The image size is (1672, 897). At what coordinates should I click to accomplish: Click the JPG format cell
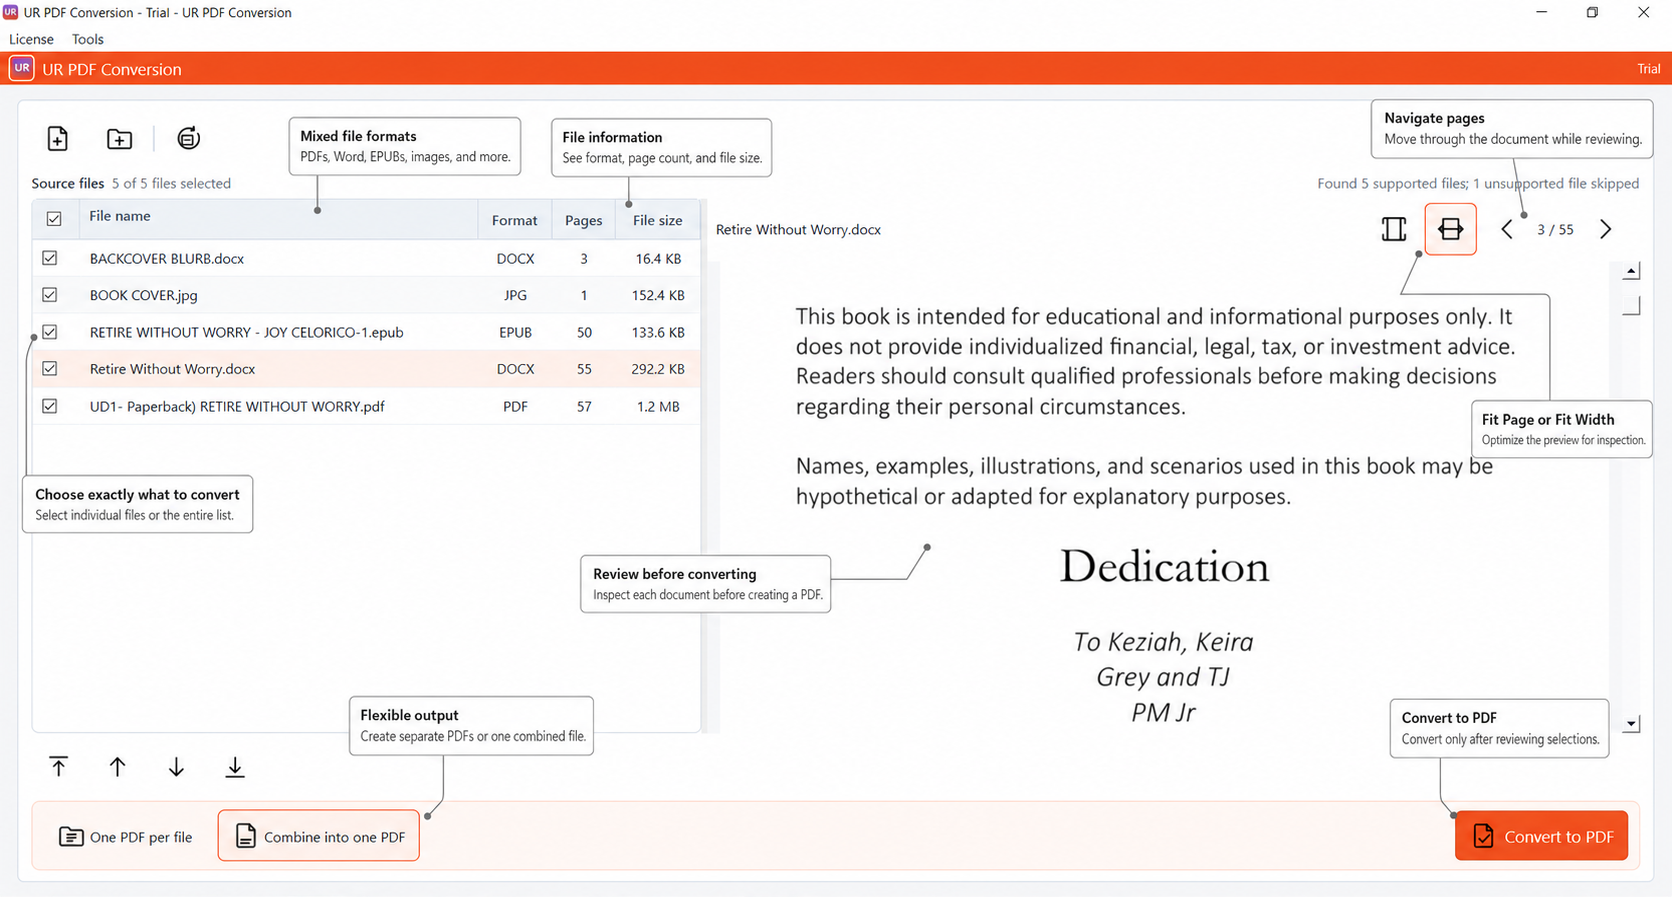coord(515,295)
